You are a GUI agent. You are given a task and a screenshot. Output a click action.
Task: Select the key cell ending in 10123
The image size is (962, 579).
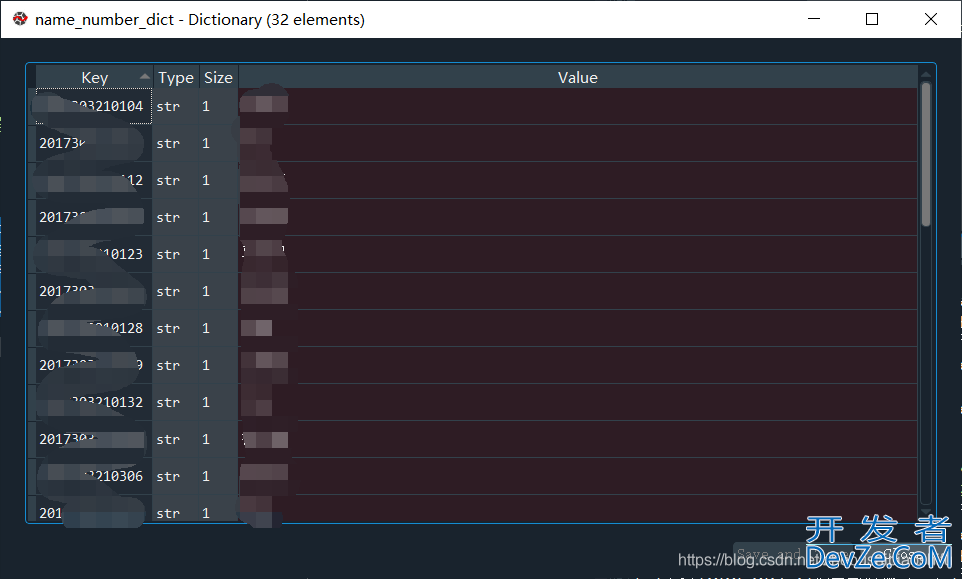tap(94, 254)
